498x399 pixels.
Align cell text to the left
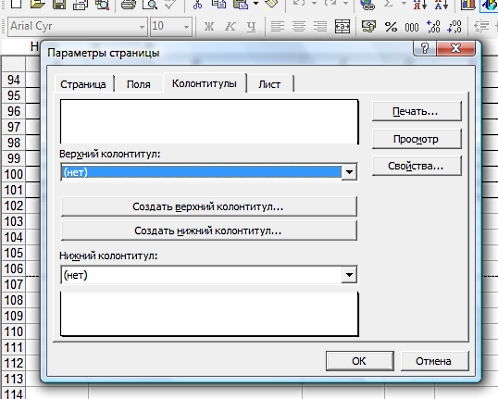277,26
